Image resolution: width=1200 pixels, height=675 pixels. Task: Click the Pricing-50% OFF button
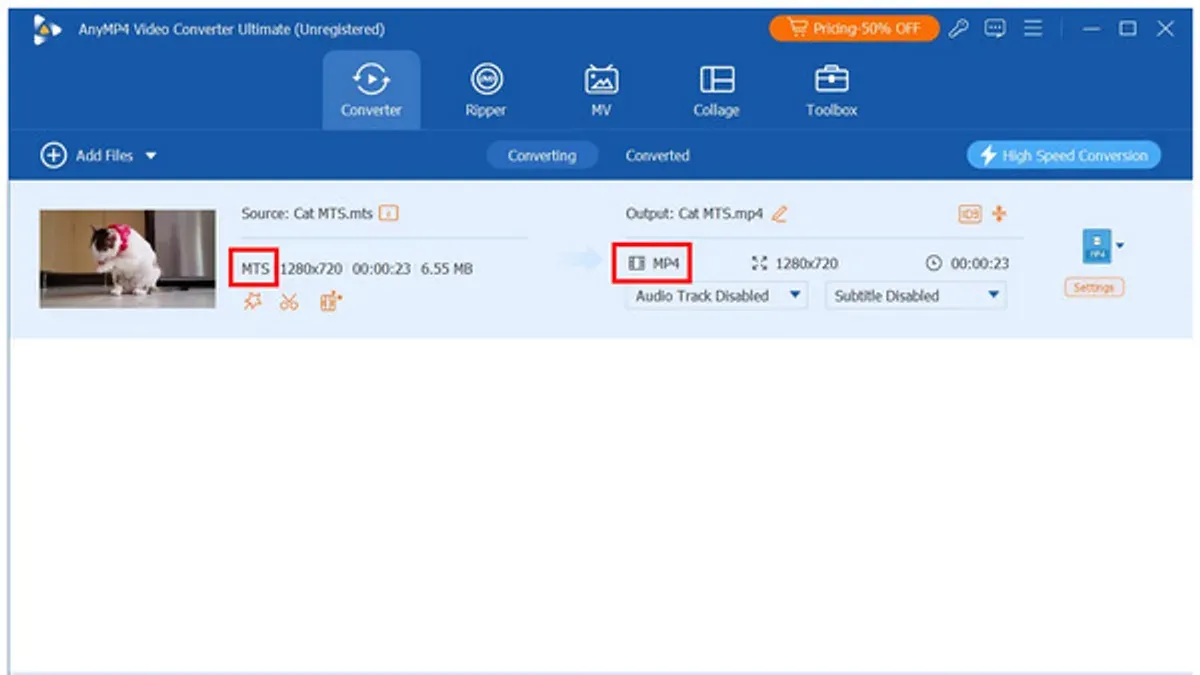pyautogui.click(x=854, y=29)
